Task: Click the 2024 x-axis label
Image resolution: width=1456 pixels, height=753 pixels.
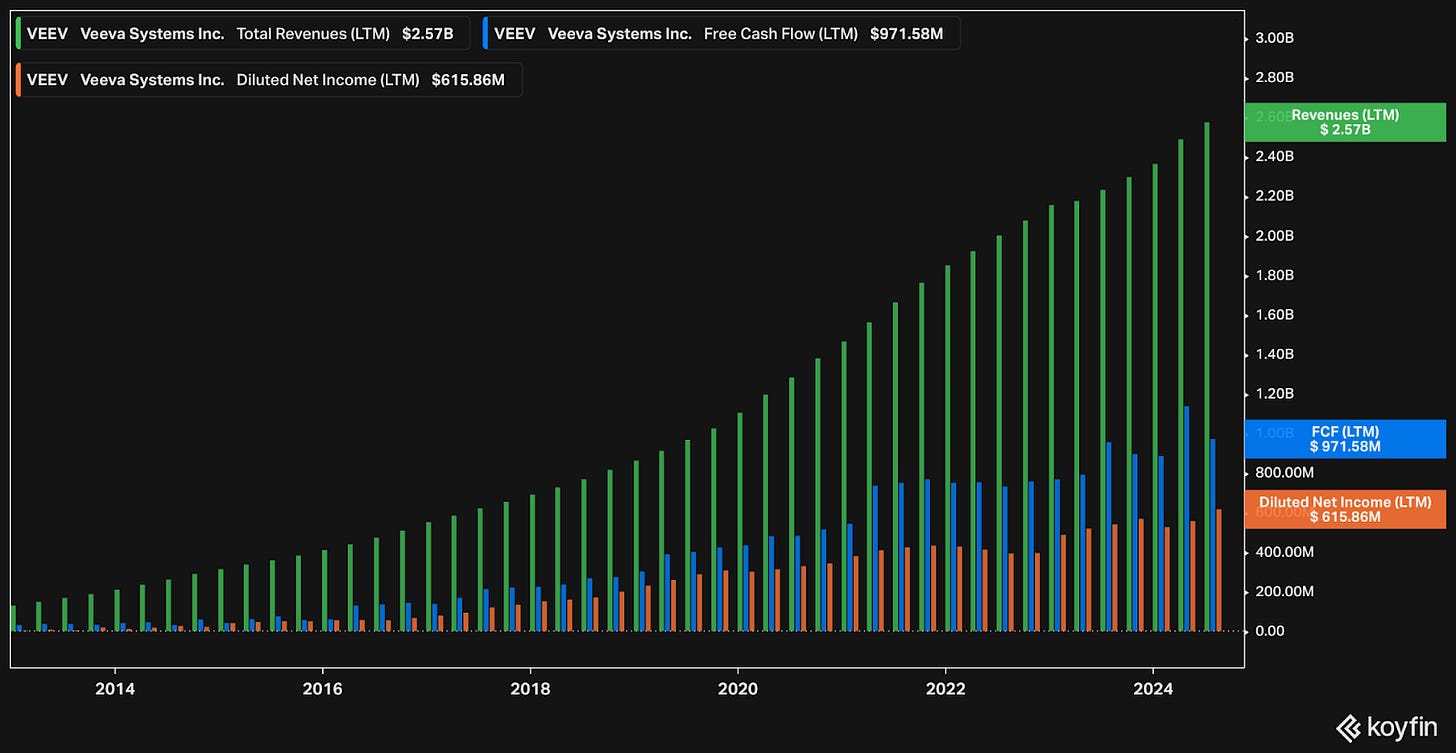Action: click(x=1153, y=689)
